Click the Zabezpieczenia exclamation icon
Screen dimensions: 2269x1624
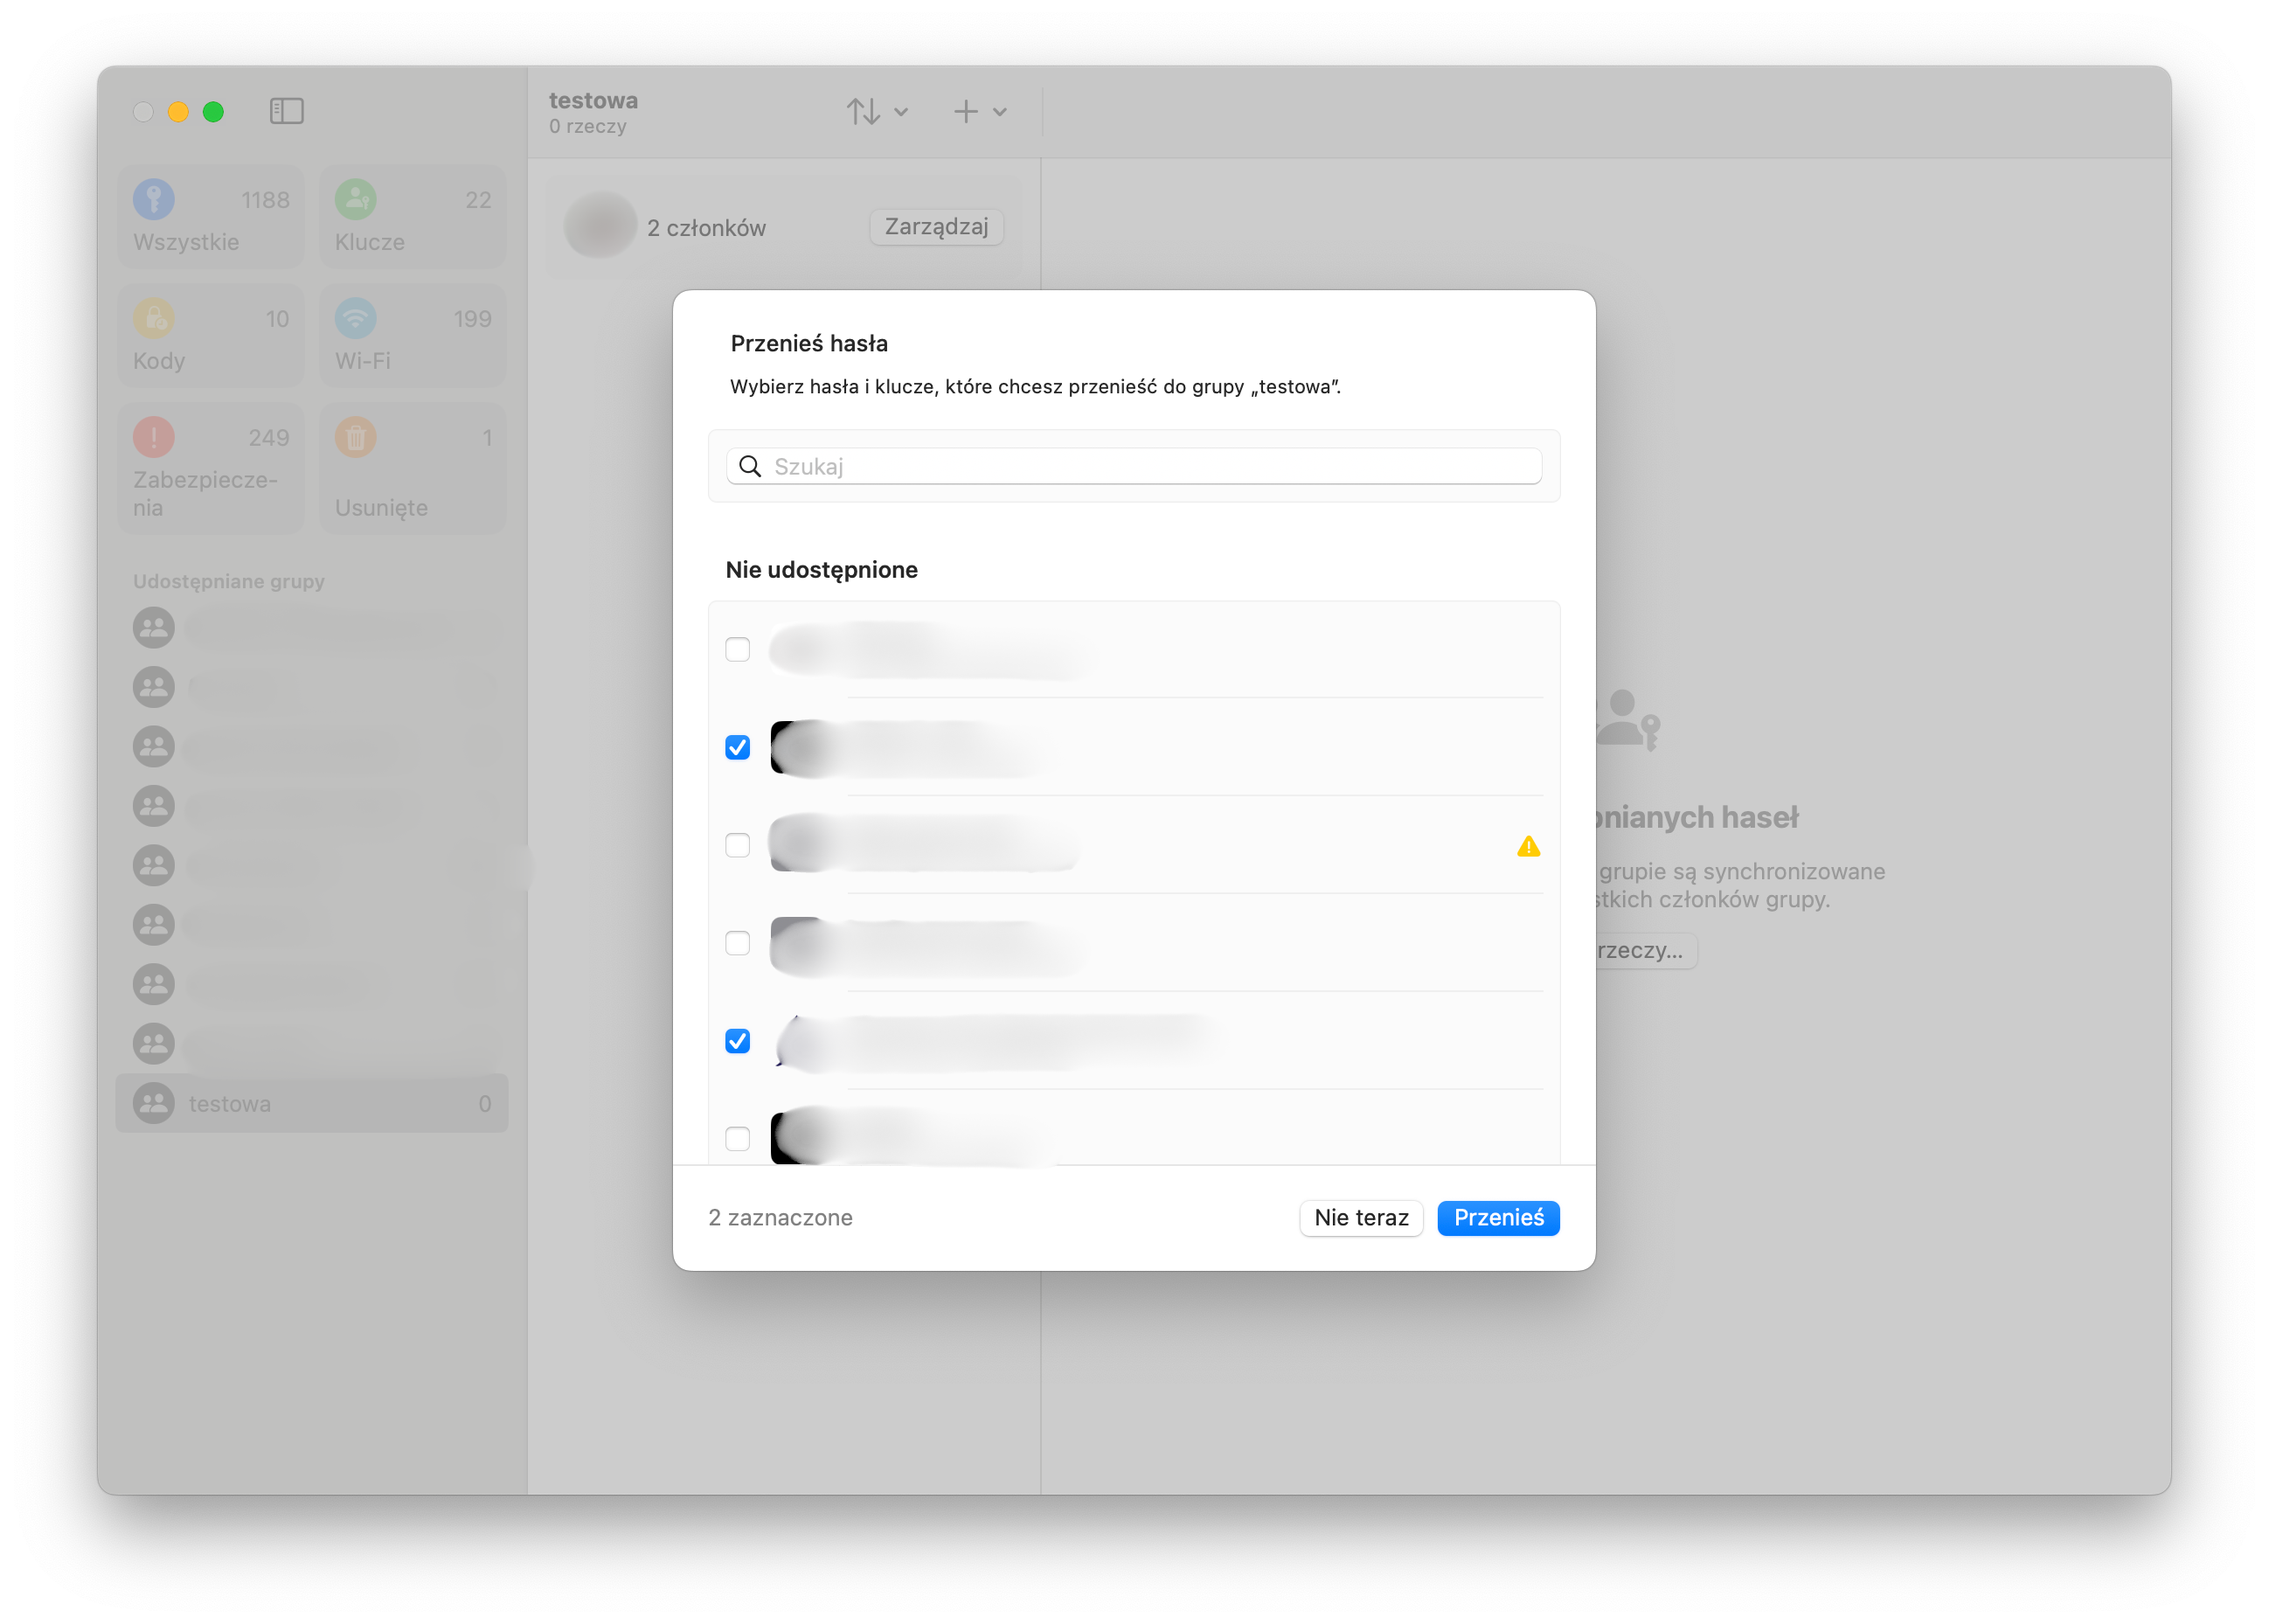pos(154,437)
